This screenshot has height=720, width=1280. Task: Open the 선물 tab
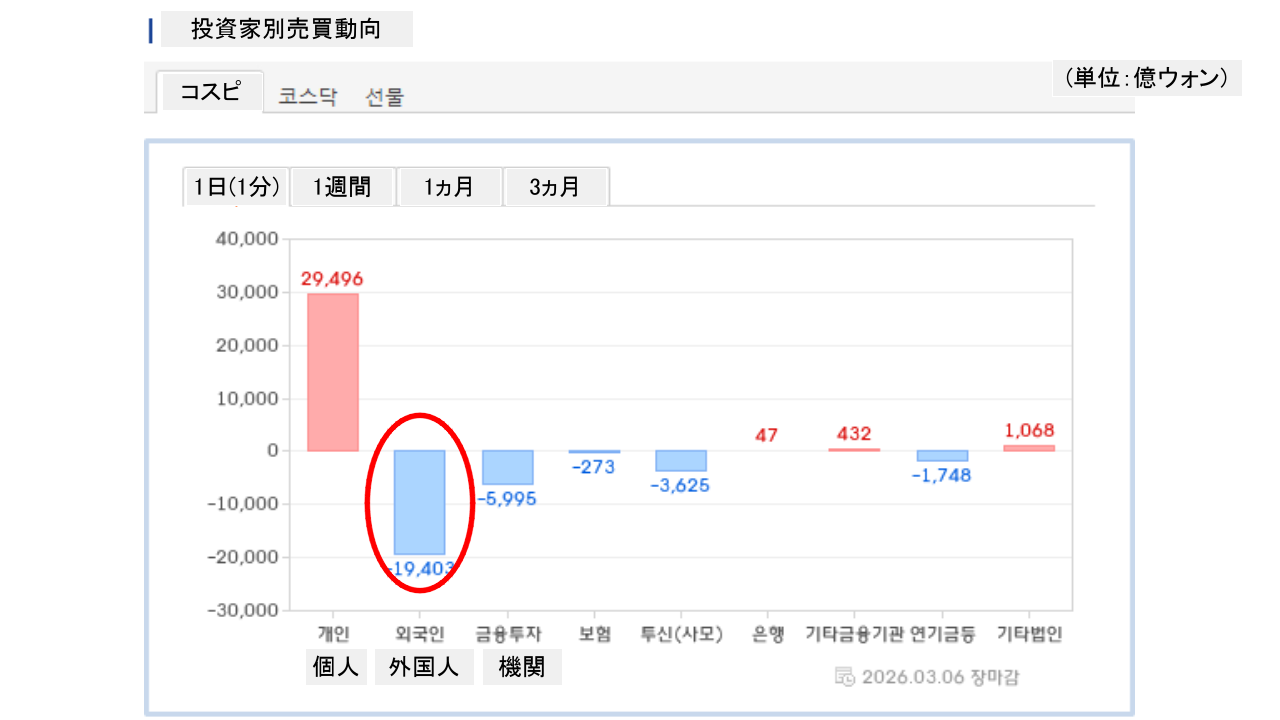click(385, 97)
